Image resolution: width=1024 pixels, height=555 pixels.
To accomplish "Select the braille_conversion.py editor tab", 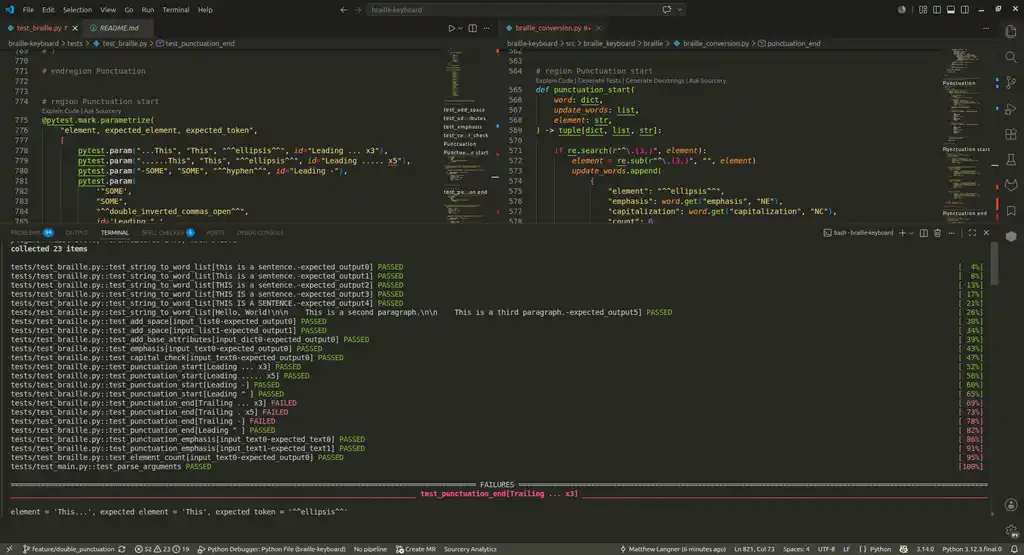I will 552,28.
